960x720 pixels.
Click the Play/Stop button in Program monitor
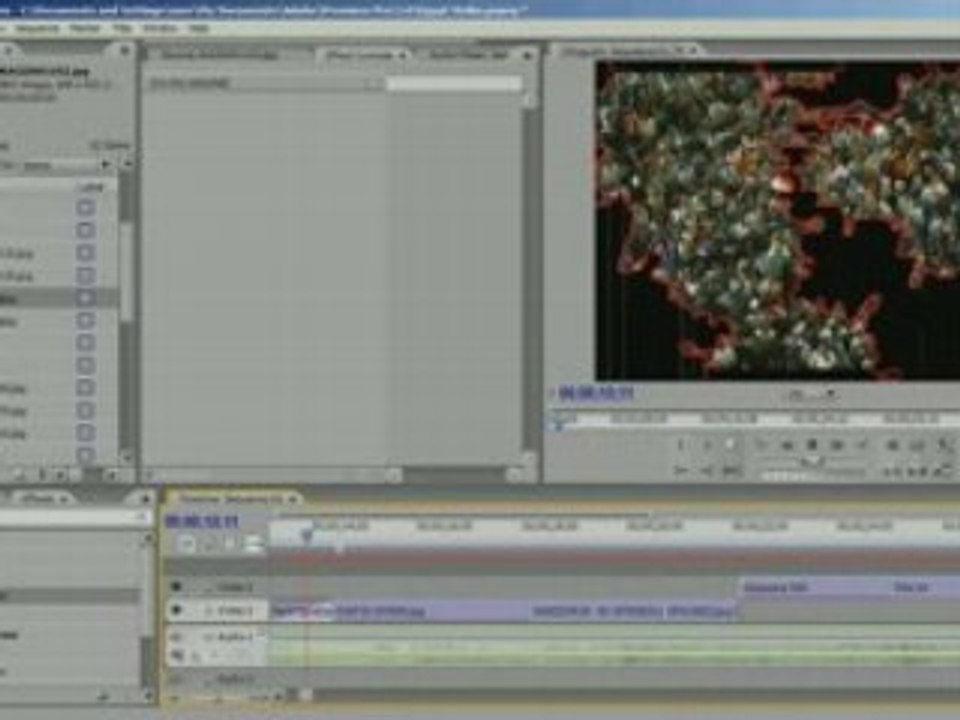point(812,445)
